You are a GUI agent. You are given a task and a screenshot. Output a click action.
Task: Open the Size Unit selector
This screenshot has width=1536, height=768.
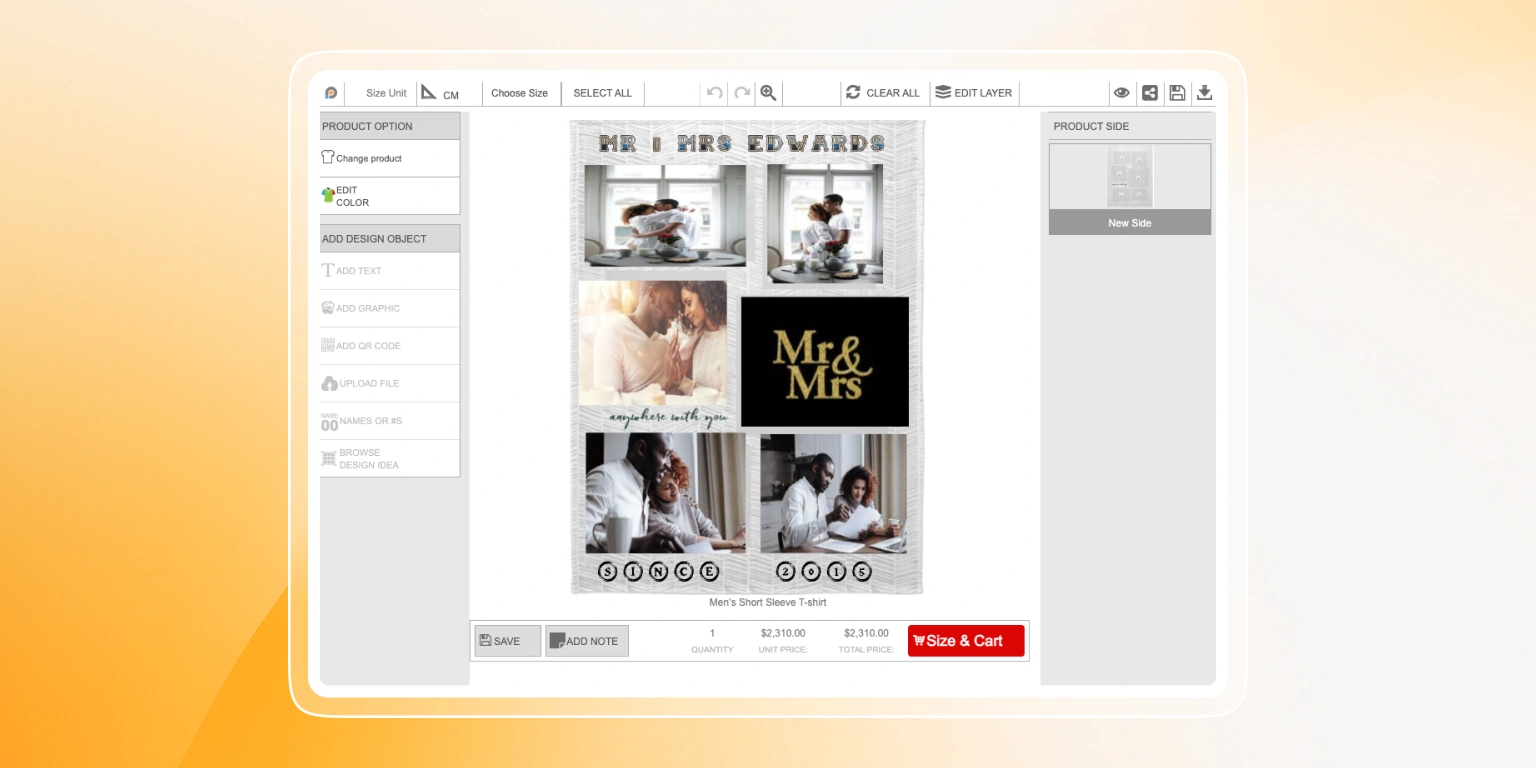pyautogui.click(x=384, y=92)
